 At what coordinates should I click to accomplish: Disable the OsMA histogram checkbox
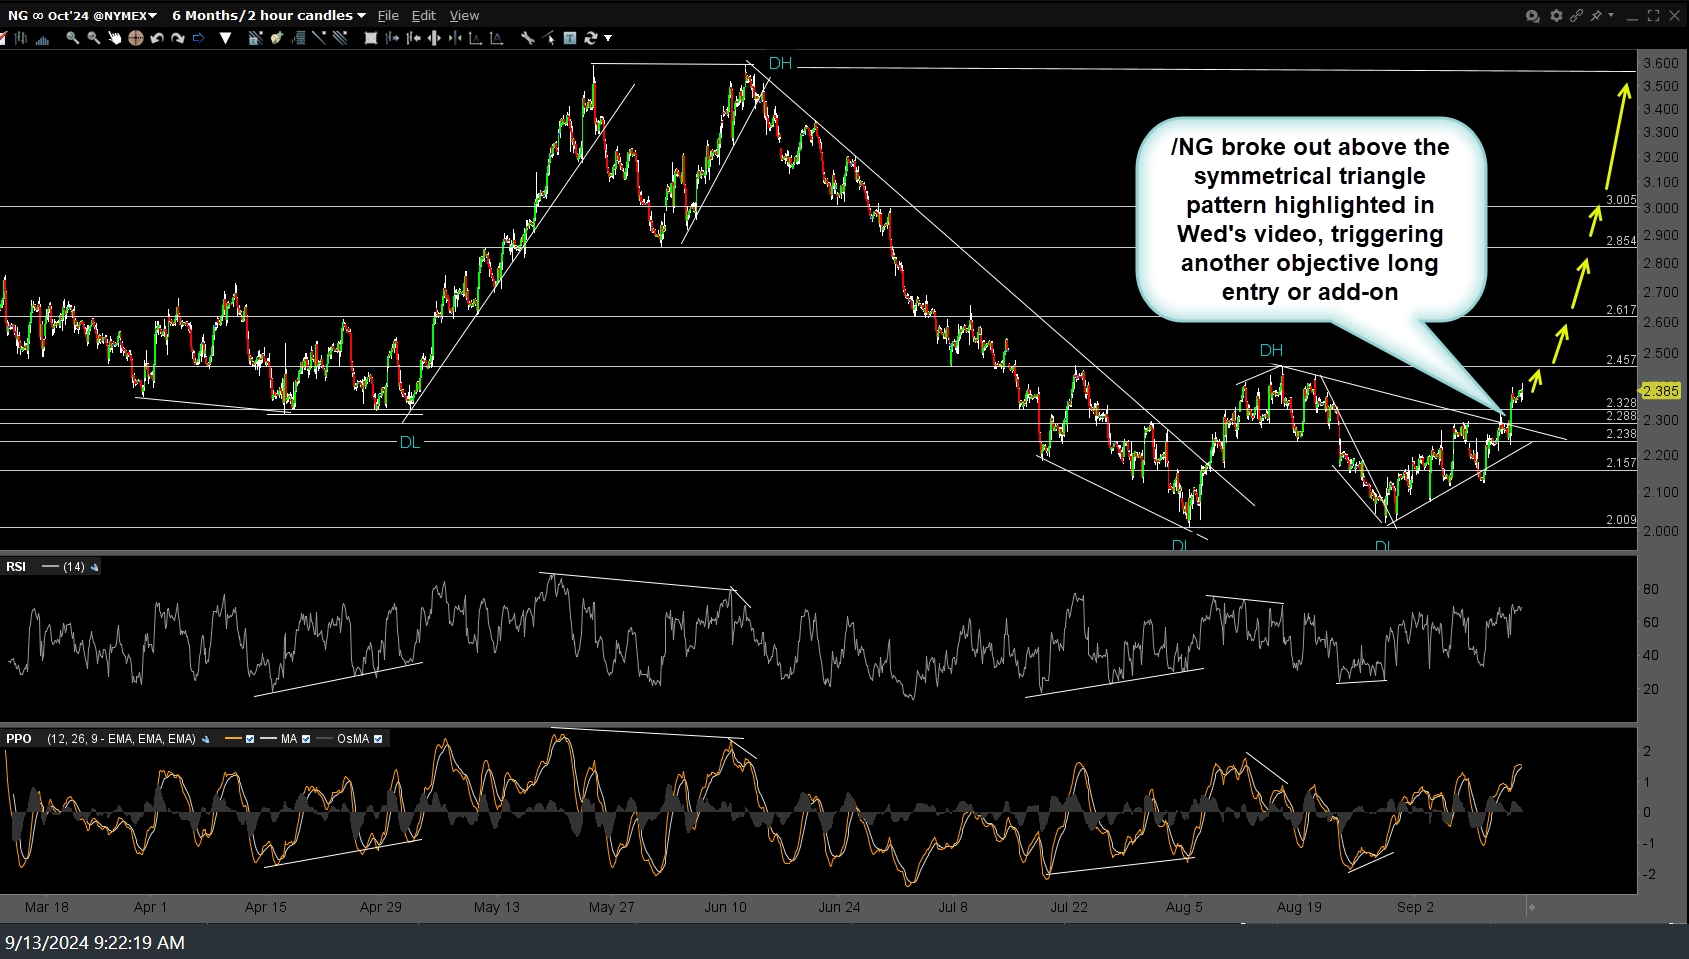pyautogui.click(x=378, y=739)
